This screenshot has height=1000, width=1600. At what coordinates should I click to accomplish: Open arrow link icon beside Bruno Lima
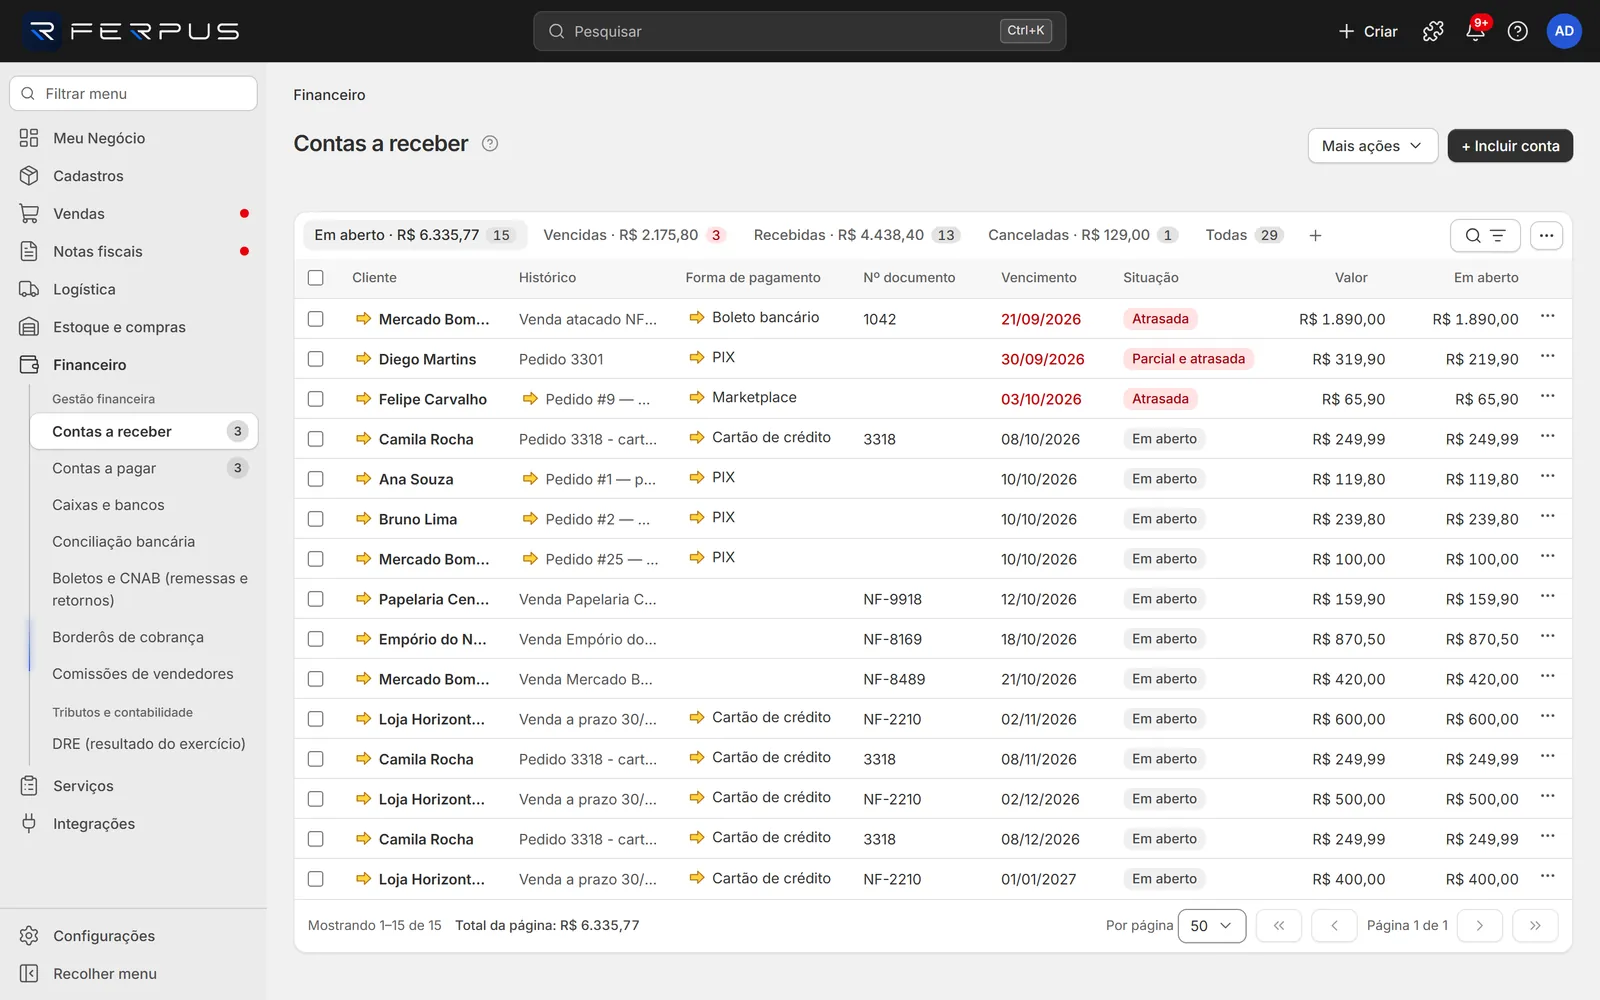pos(363,519)
